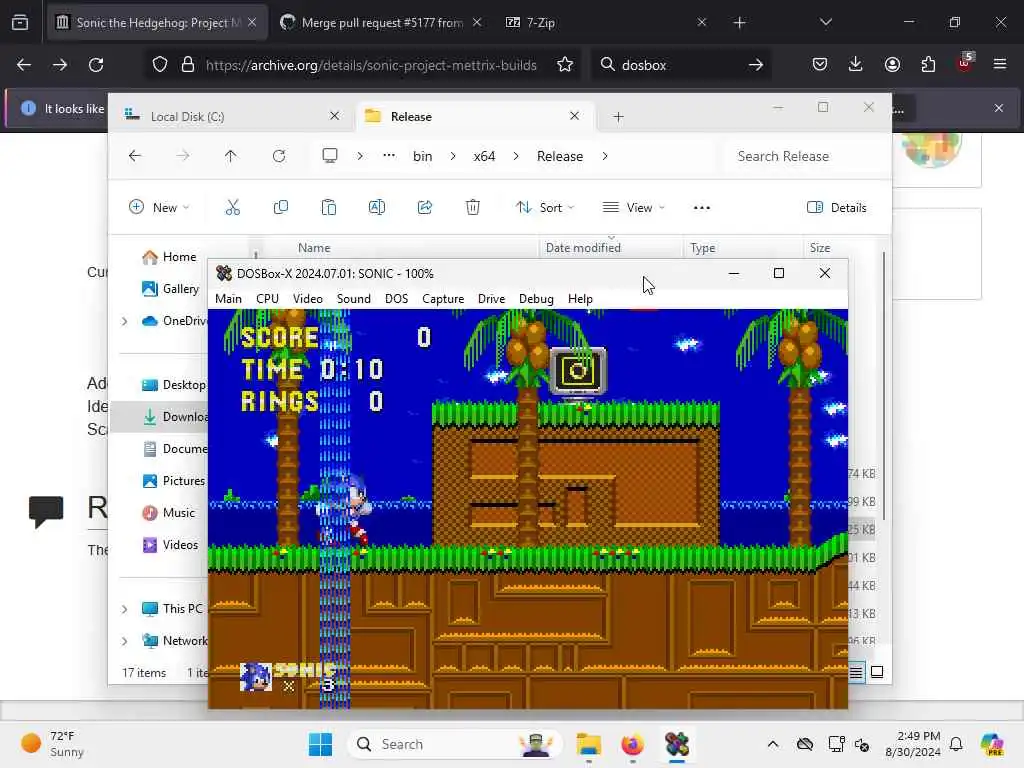Open DOSBox-X Drive menu
Screen dimensions: 1024x768
tap(491, 298)
